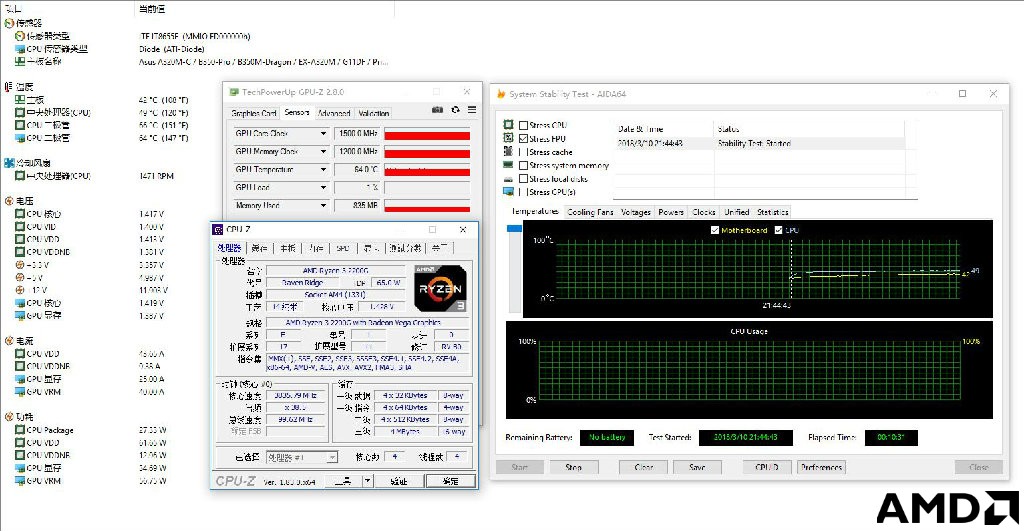Open the Validation tab in GPU-Z

[374, 113]
